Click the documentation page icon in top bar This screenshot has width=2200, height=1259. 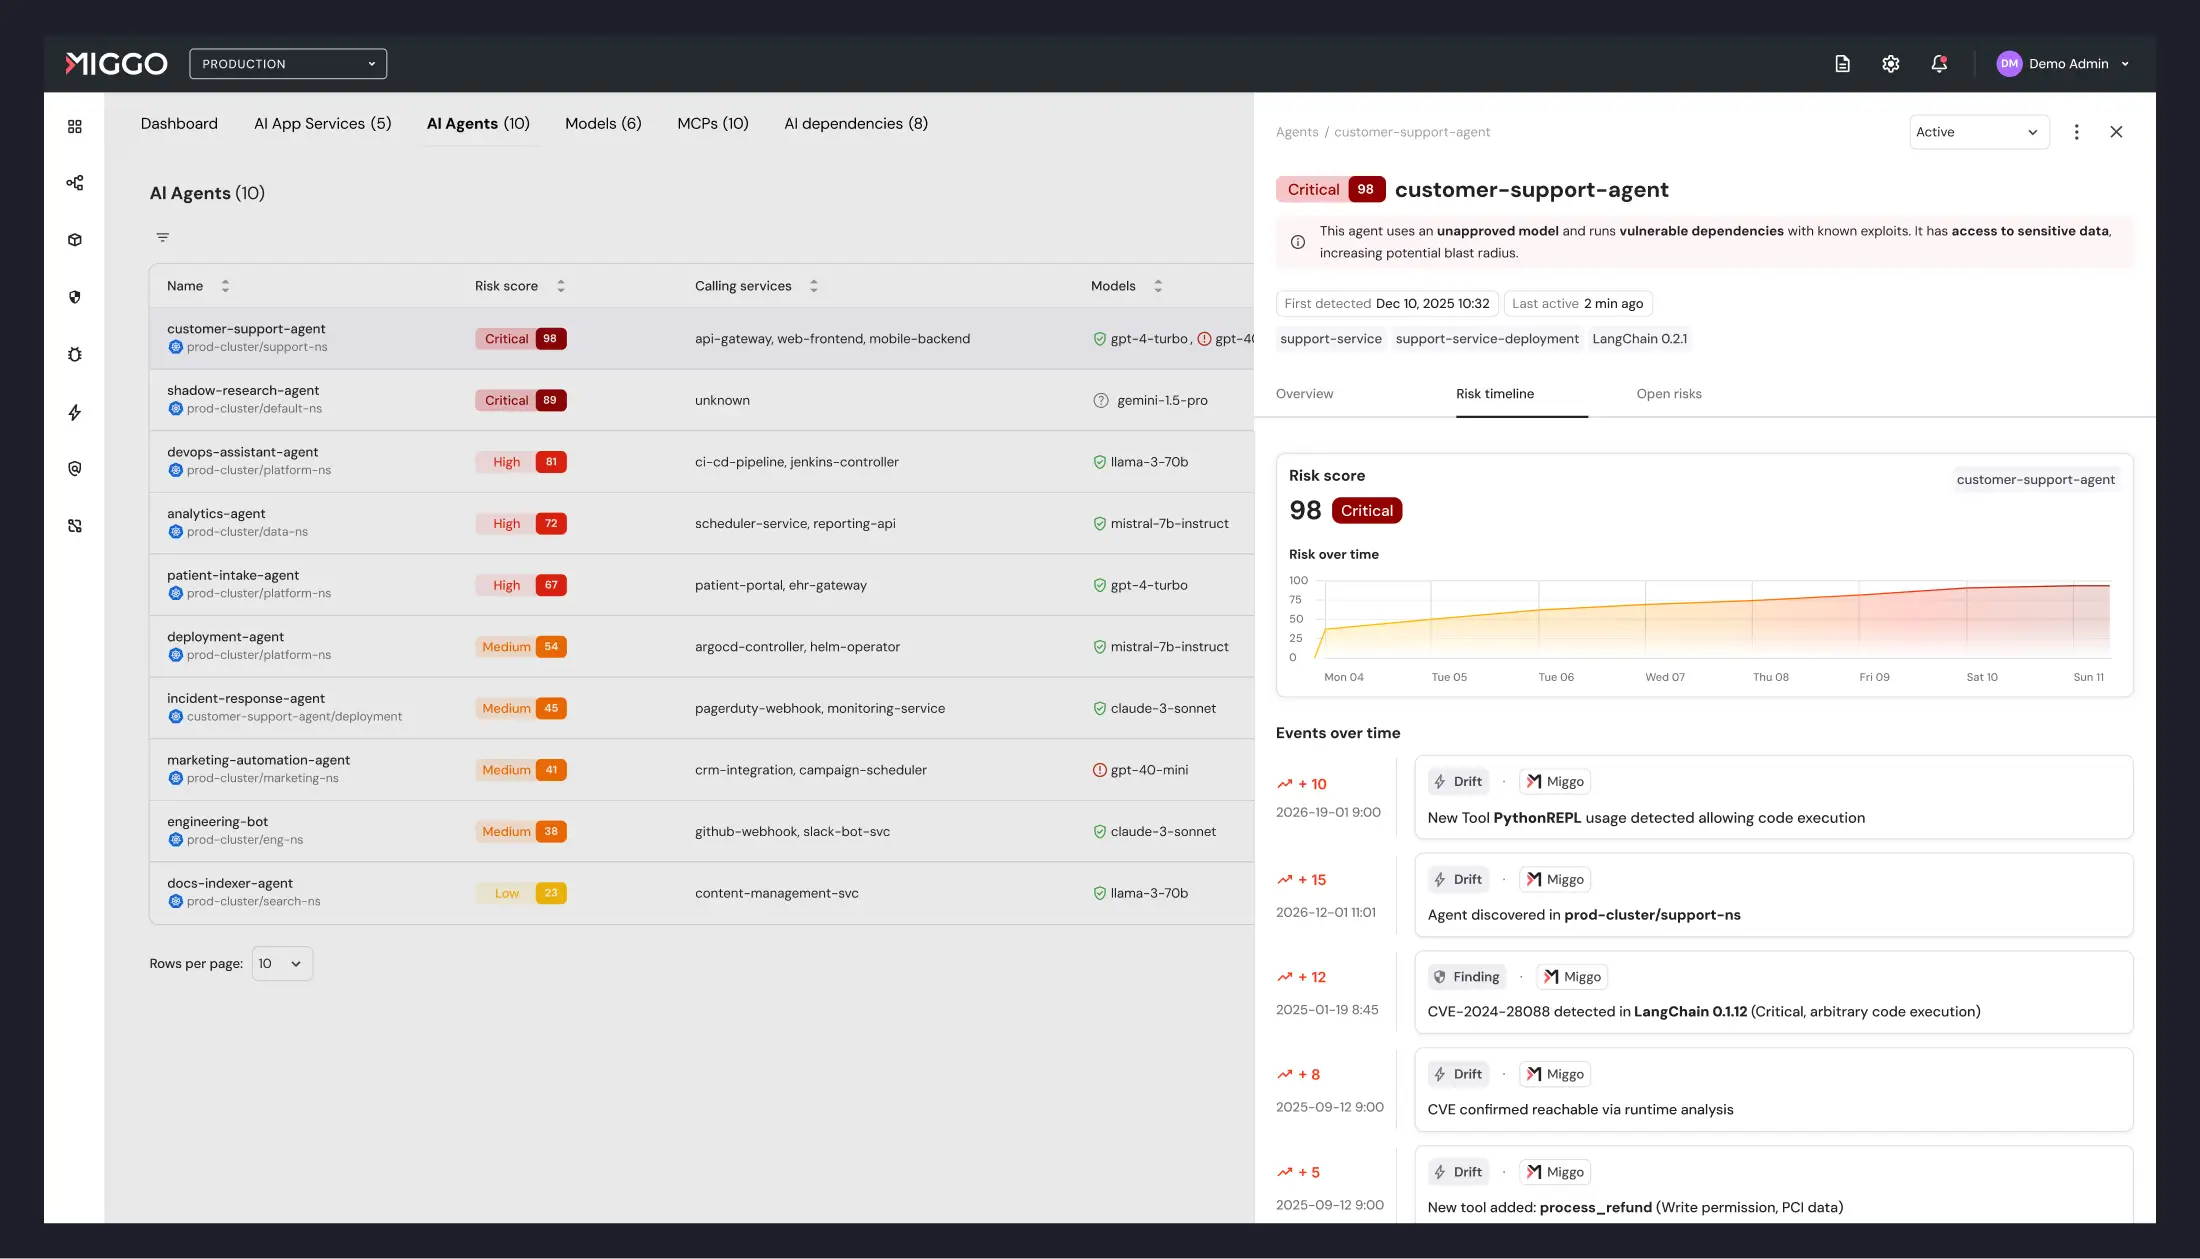pyautogui.click(x=1843, y=63)
